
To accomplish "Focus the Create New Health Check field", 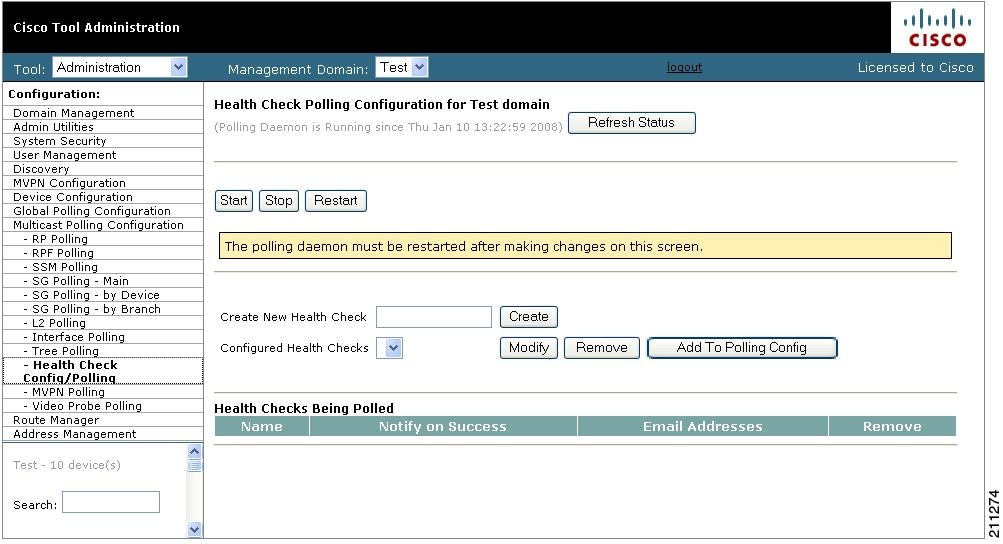I will (x=434, y=317).
